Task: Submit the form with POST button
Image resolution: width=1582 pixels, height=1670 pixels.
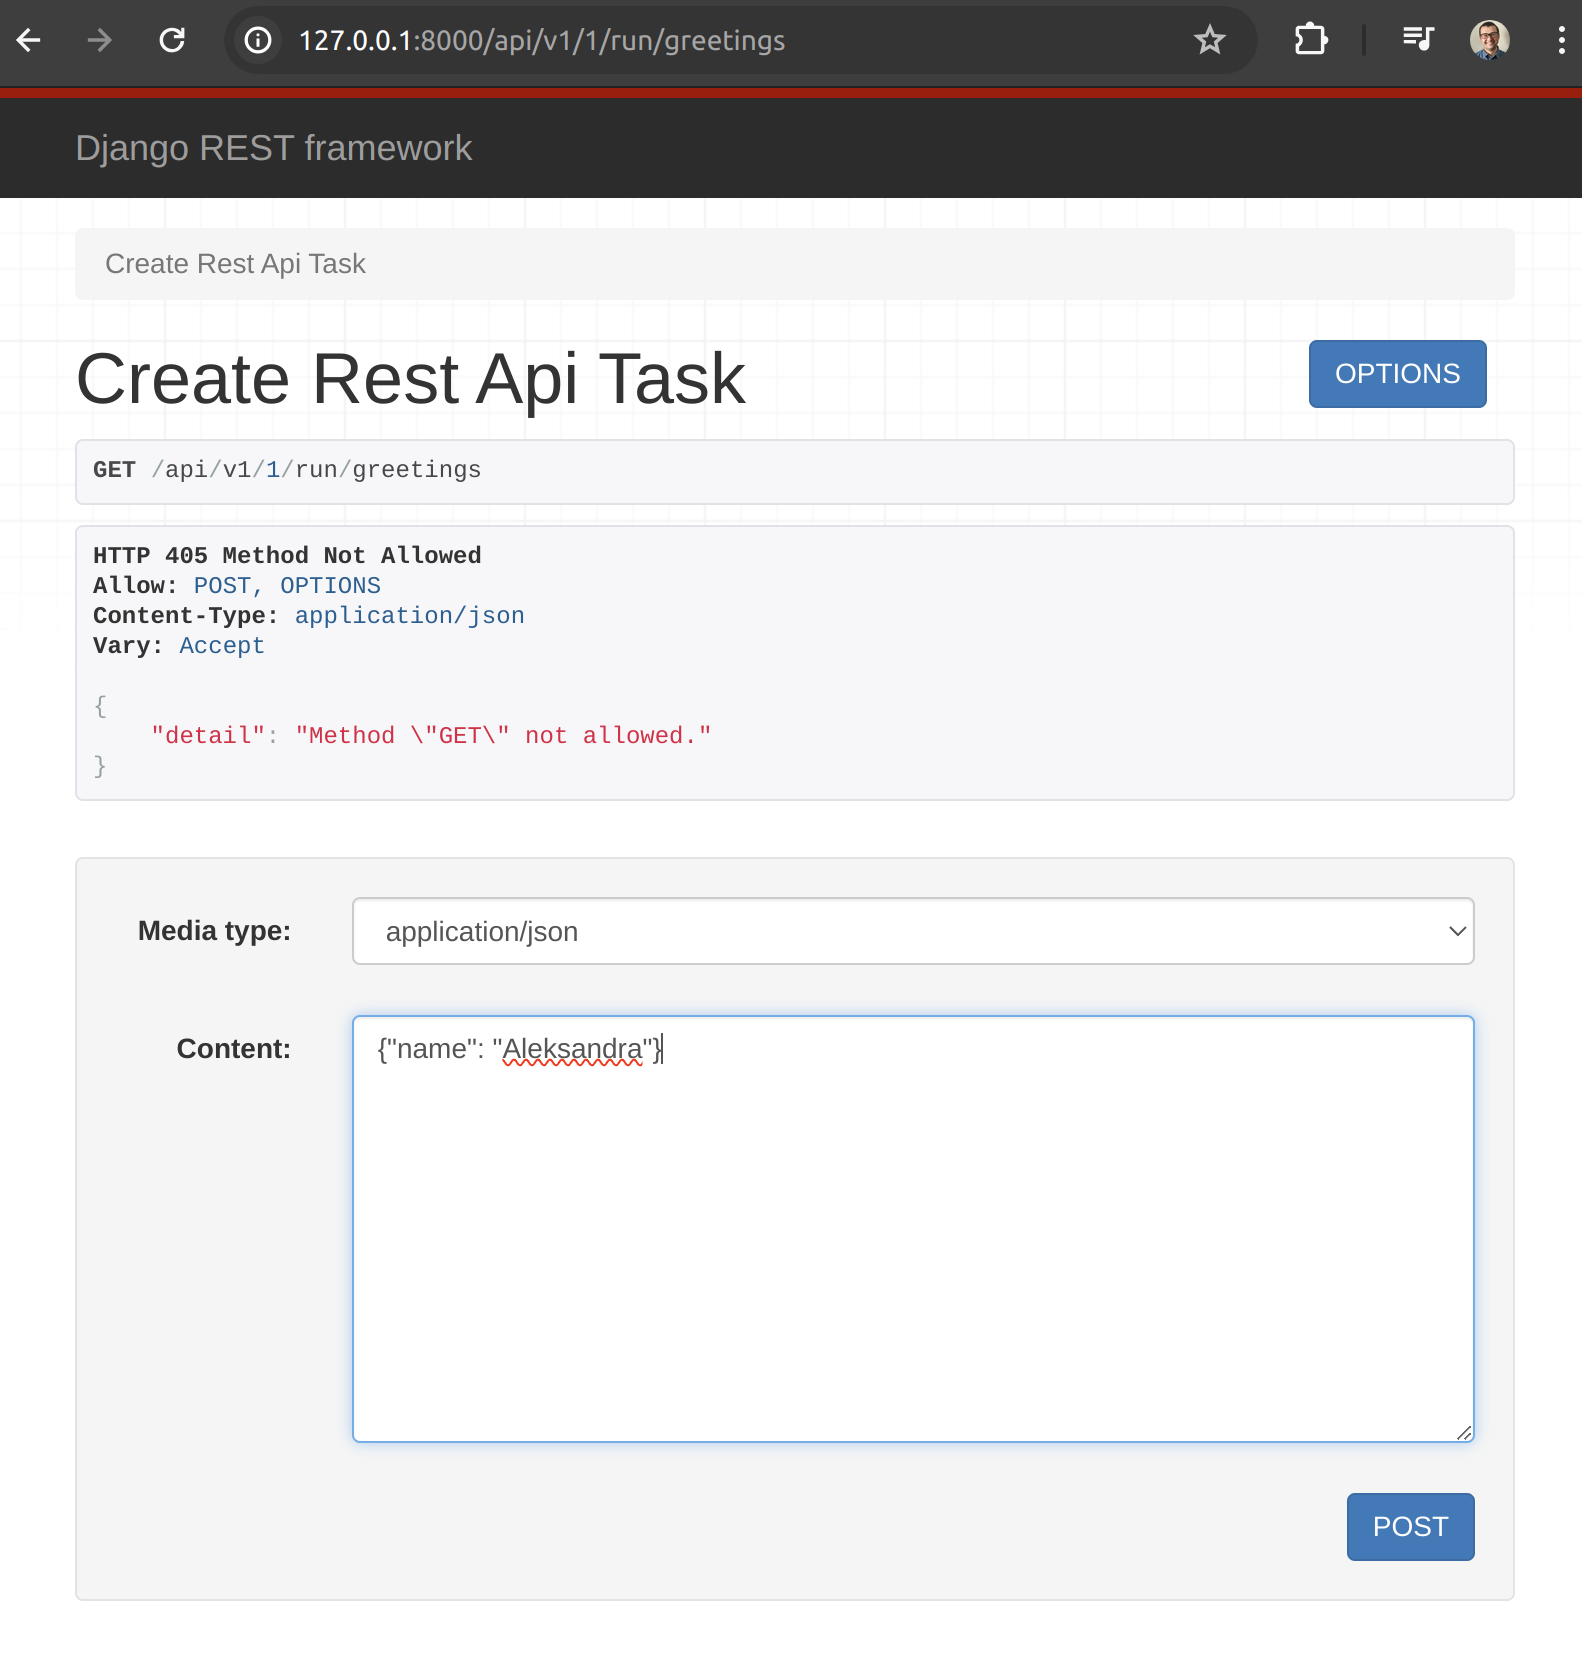Action: point(1410,1527)
